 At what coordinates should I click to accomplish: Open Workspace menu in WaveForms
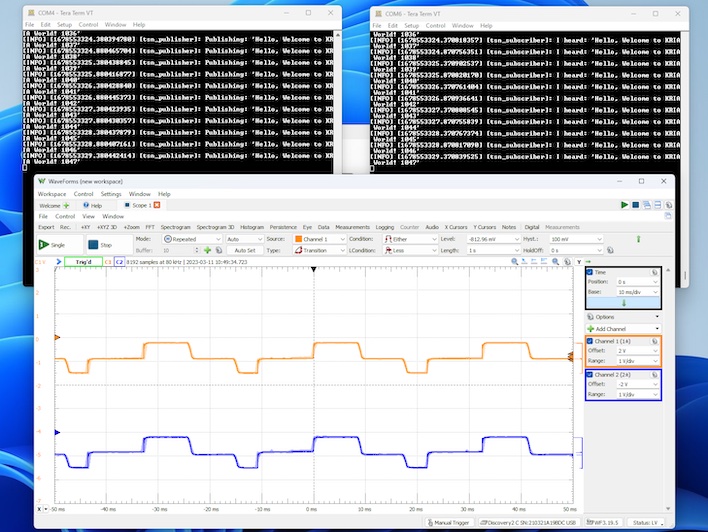coord(52,194)
